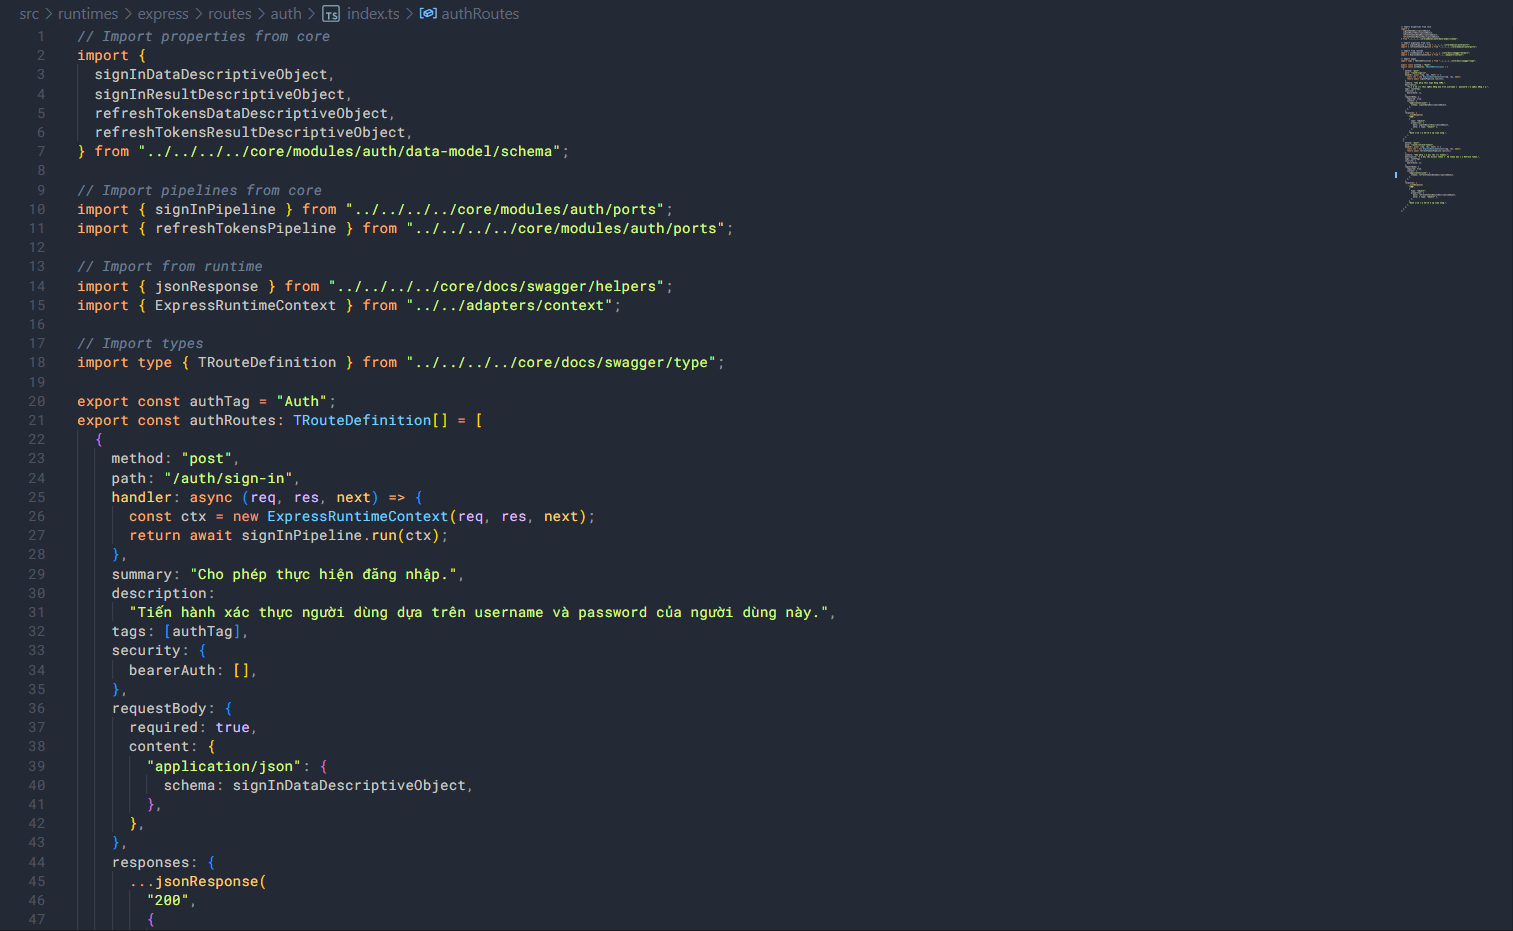Click the authRoutes symbol icon in breadcrumb
The image size is (1513, 931).
pyautogui.click(x=428, y=14)
